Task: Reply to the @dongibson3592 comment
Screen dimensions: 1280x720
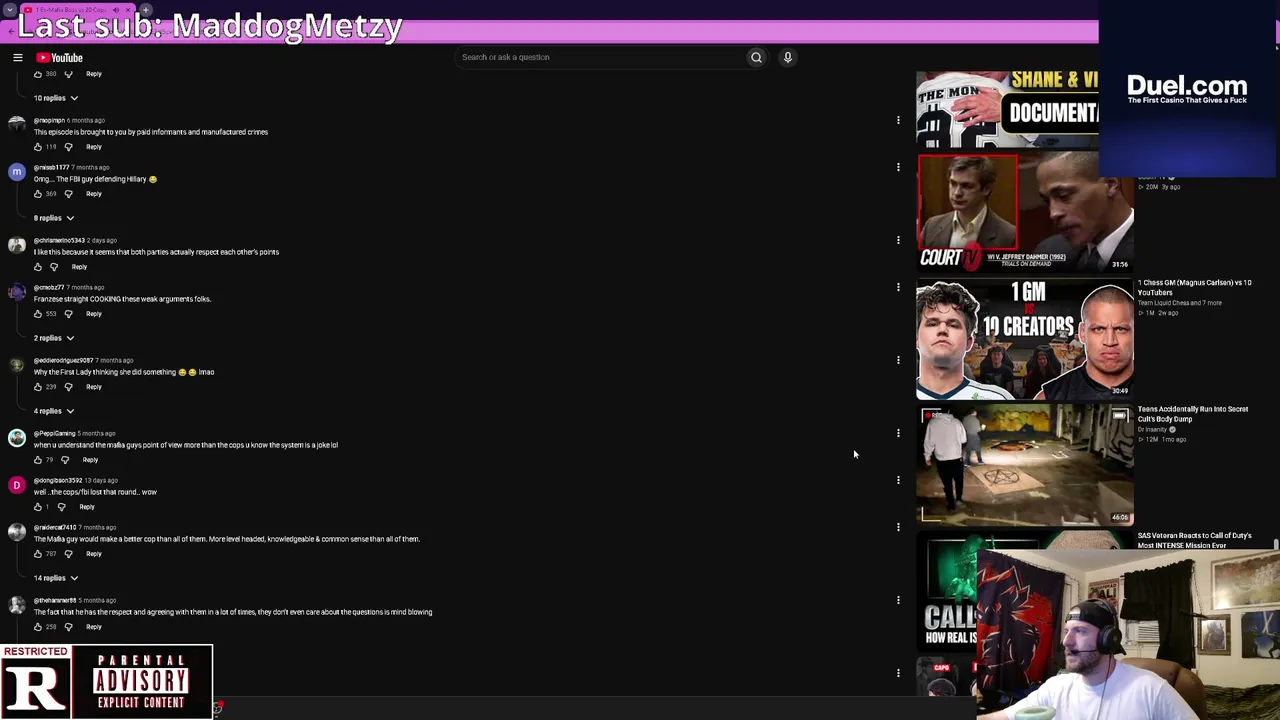Action: (87, 507)
